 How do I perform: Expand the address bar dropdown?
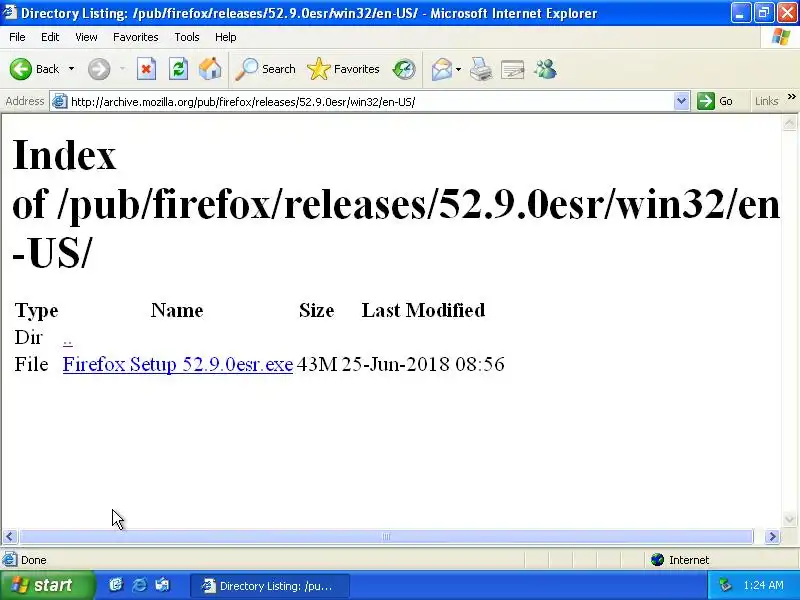(x=681, y=102)
